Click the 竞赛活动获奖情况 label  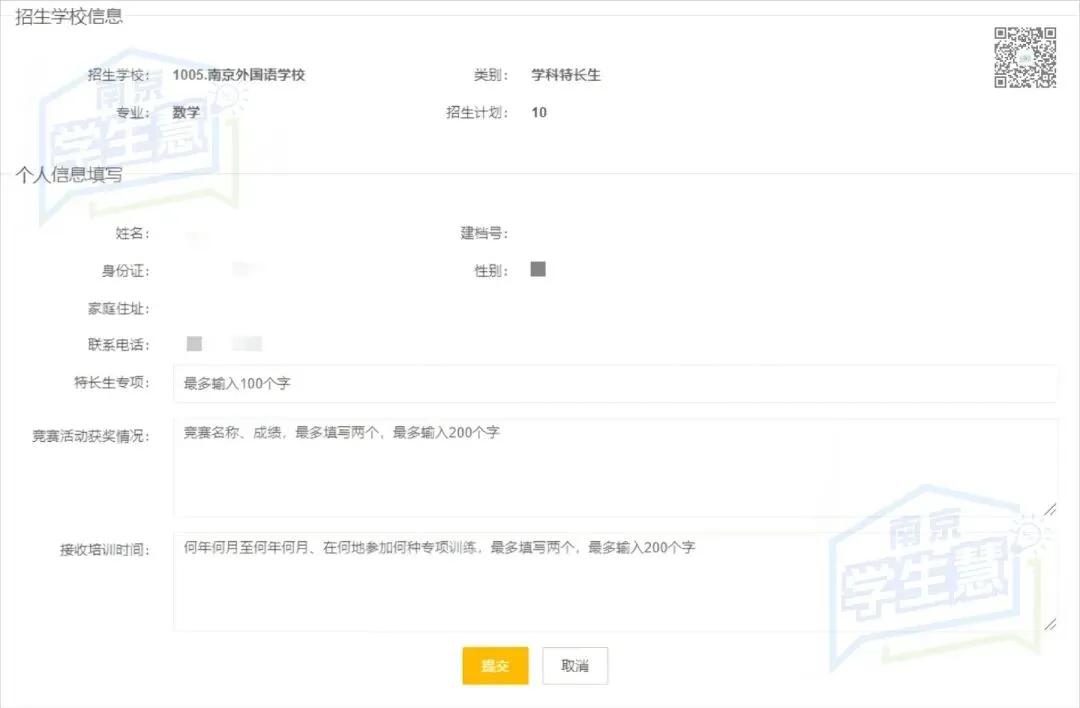pyautogui.click(x=91, y=436)
